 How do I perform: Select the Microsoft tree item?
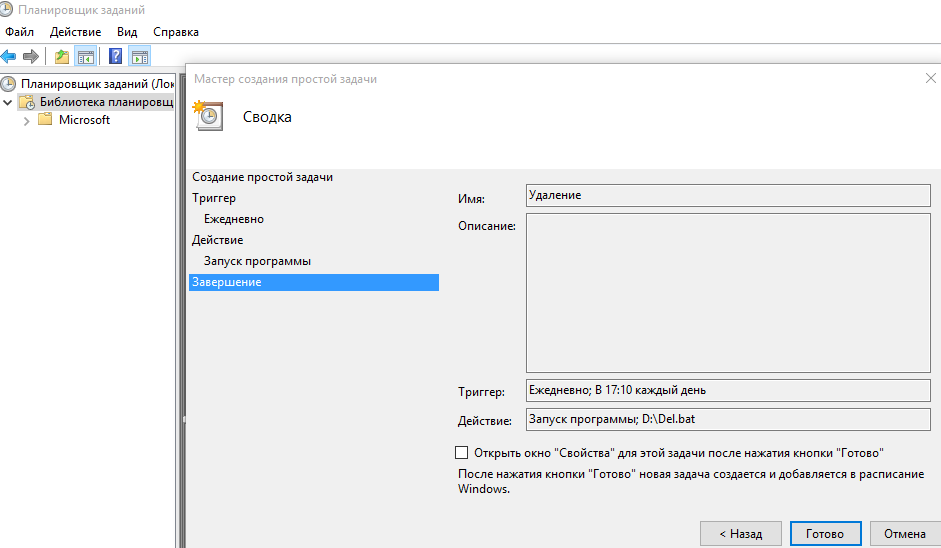85,119
